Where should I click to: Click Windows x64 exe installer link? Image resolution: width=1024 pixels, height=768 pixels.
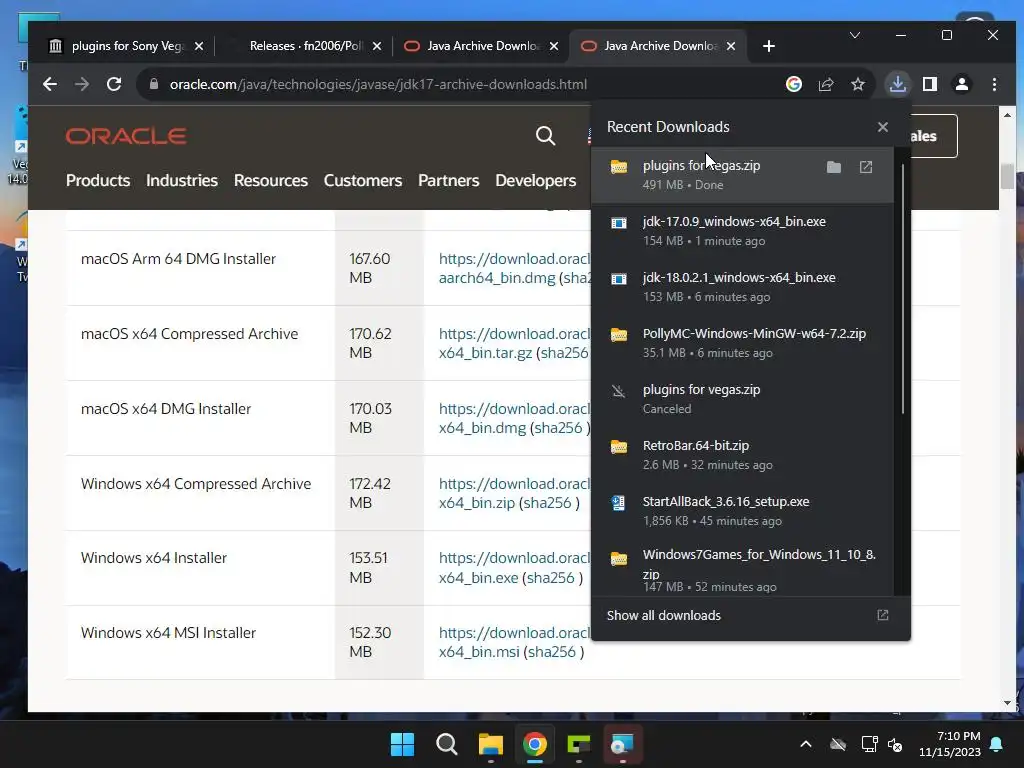514,568
